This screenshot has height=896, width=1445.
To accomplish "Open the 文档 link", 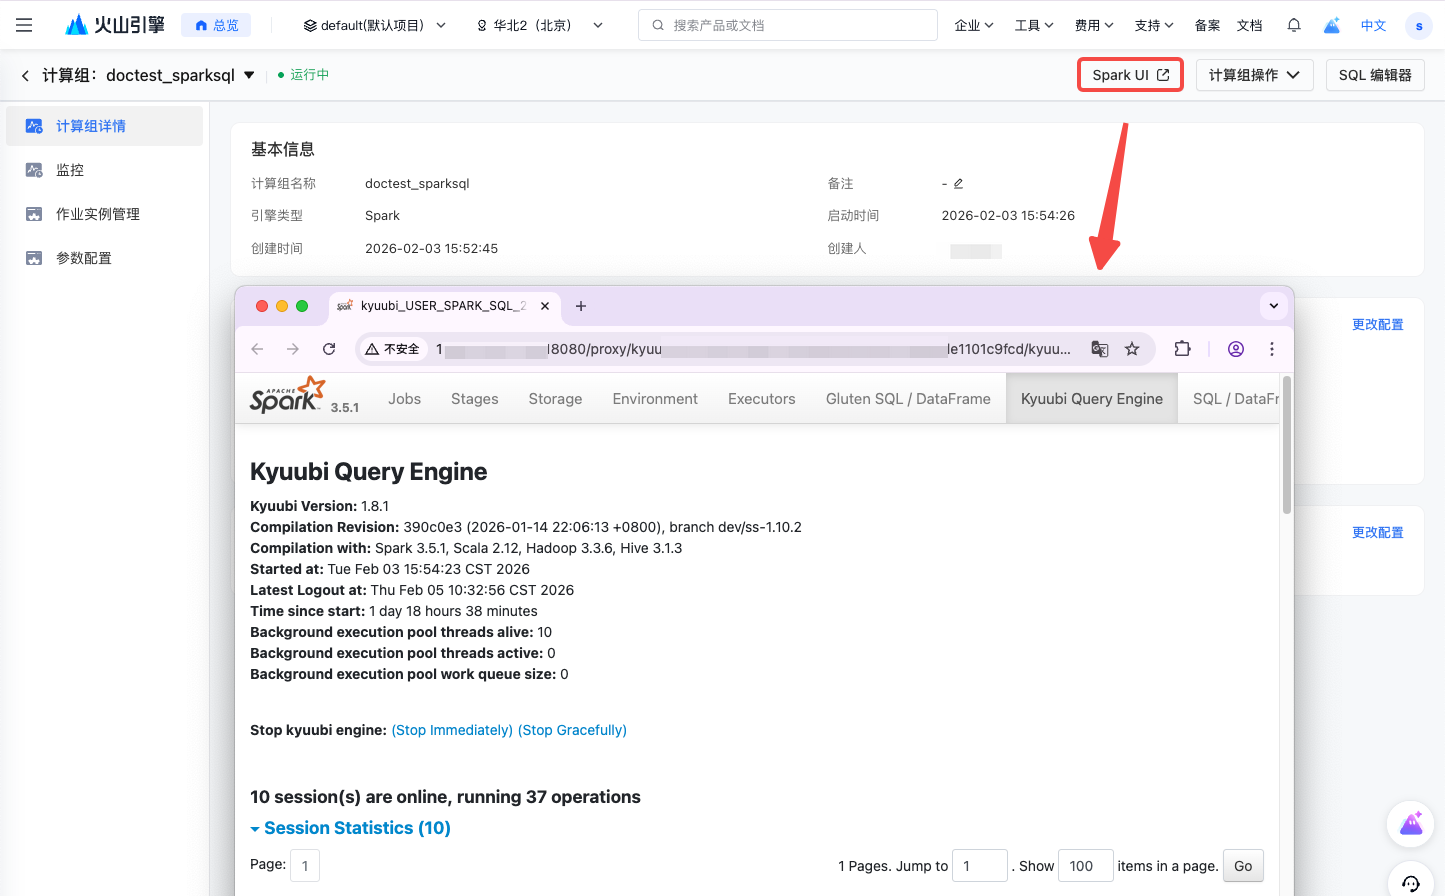I will tap(1249, 25).
